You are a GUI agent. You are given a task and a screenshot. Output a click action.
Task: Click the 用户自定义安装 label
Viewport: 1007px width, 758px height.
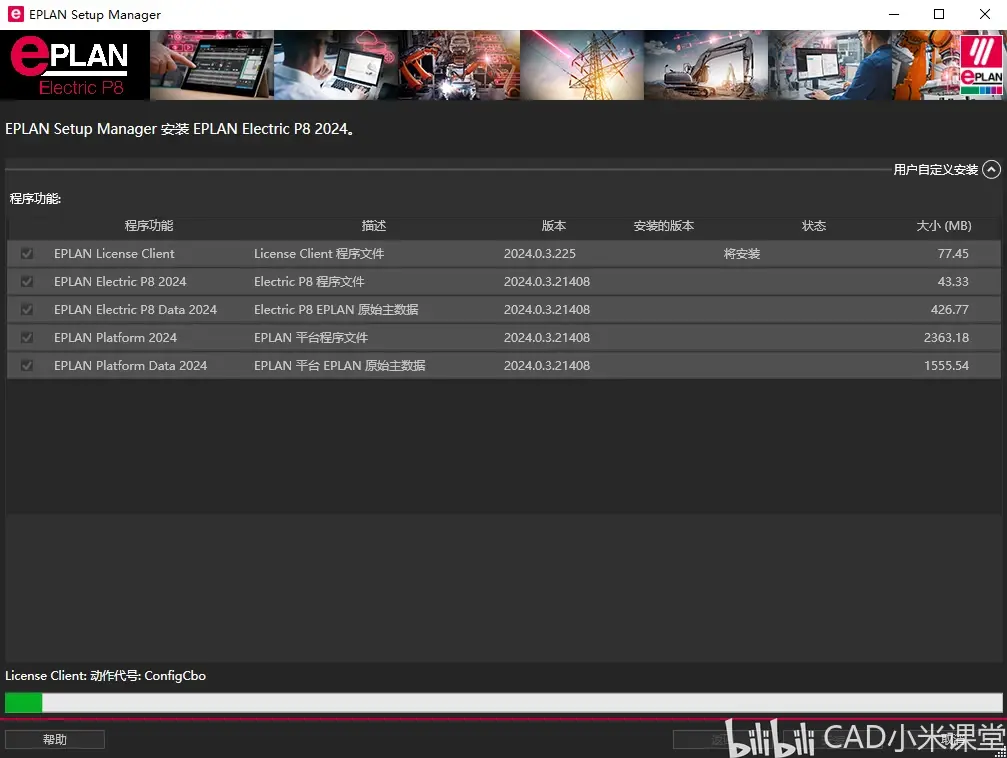pyautogui.click(x=935, y=170)
